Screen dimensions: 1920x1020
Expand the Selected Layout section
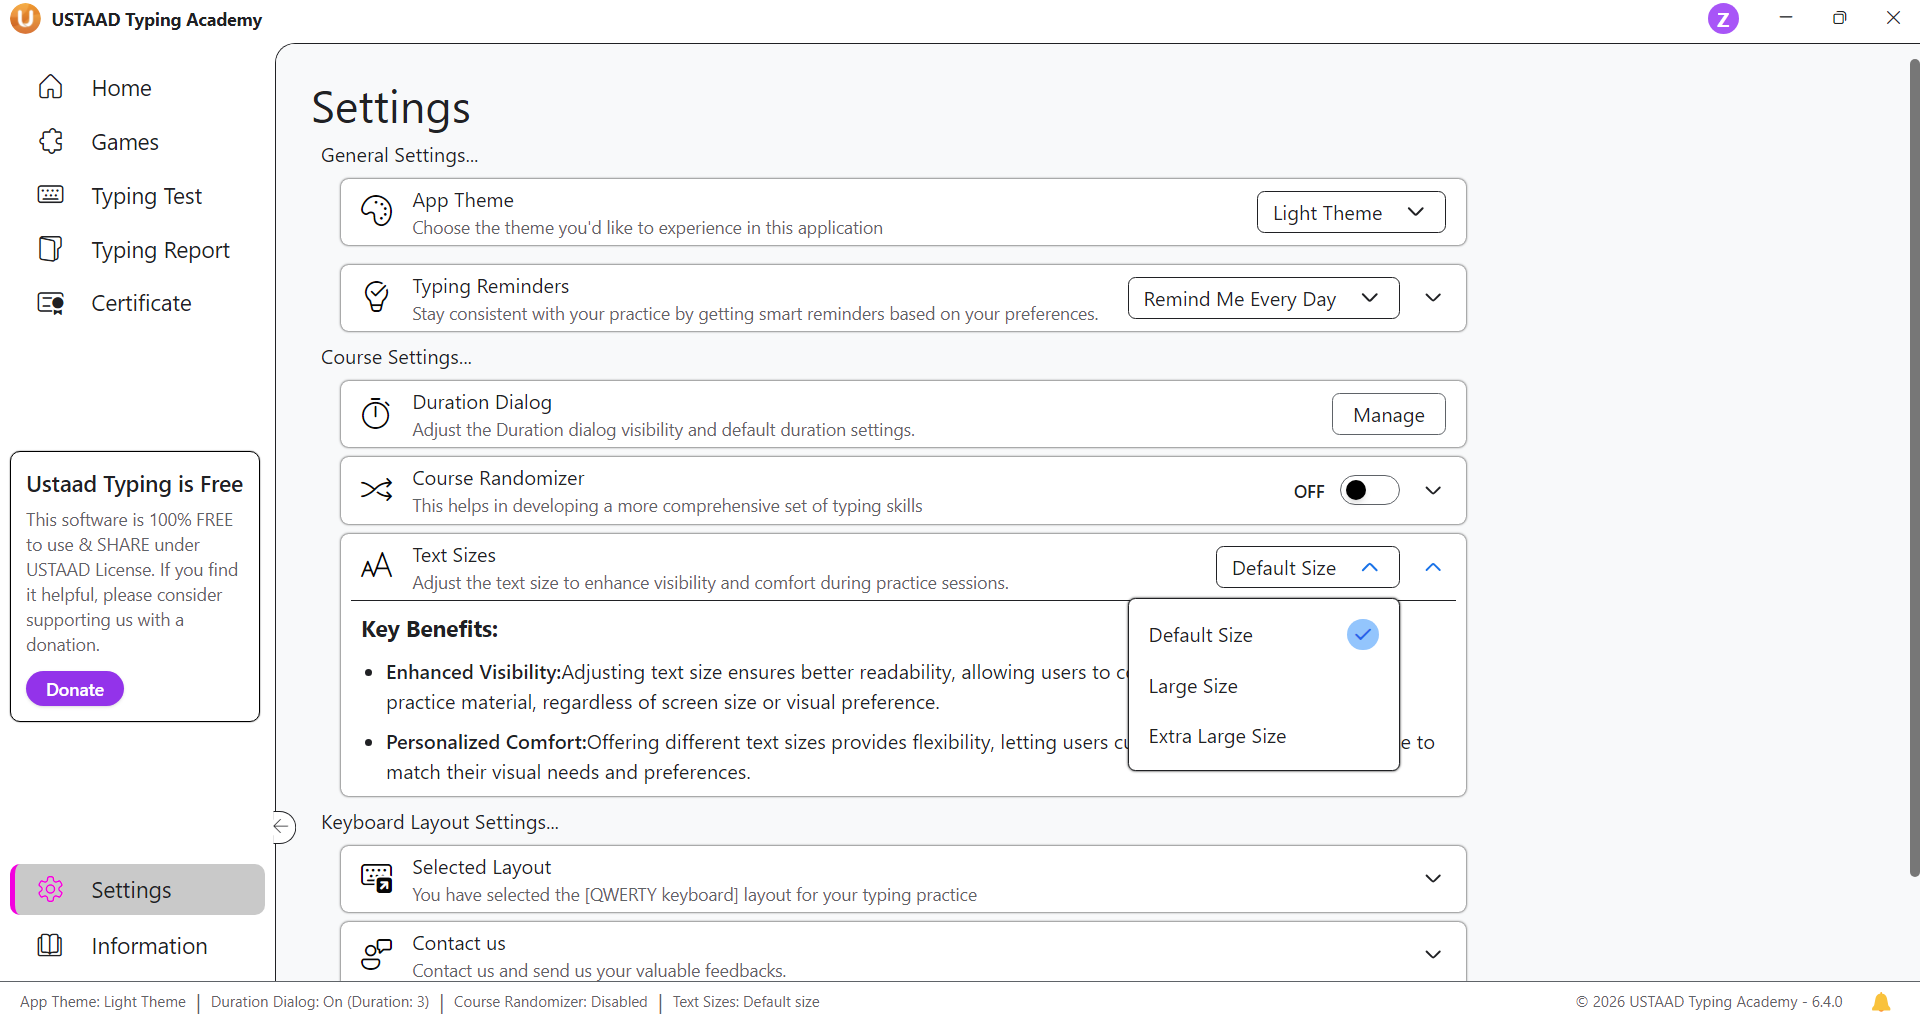pyautogui.click(x=1432, y=879)
